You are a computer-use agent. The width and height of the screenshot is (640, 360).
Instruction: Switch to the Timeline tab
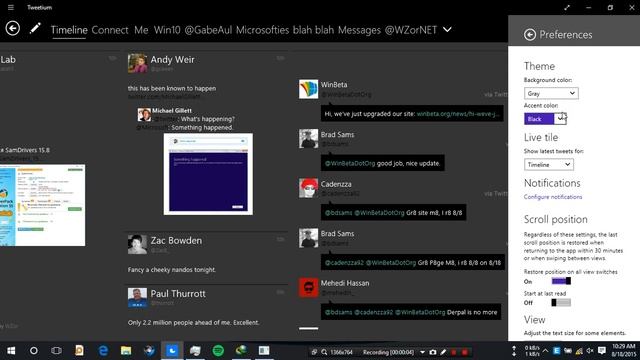pyautogui.click(x=69, y=30)
